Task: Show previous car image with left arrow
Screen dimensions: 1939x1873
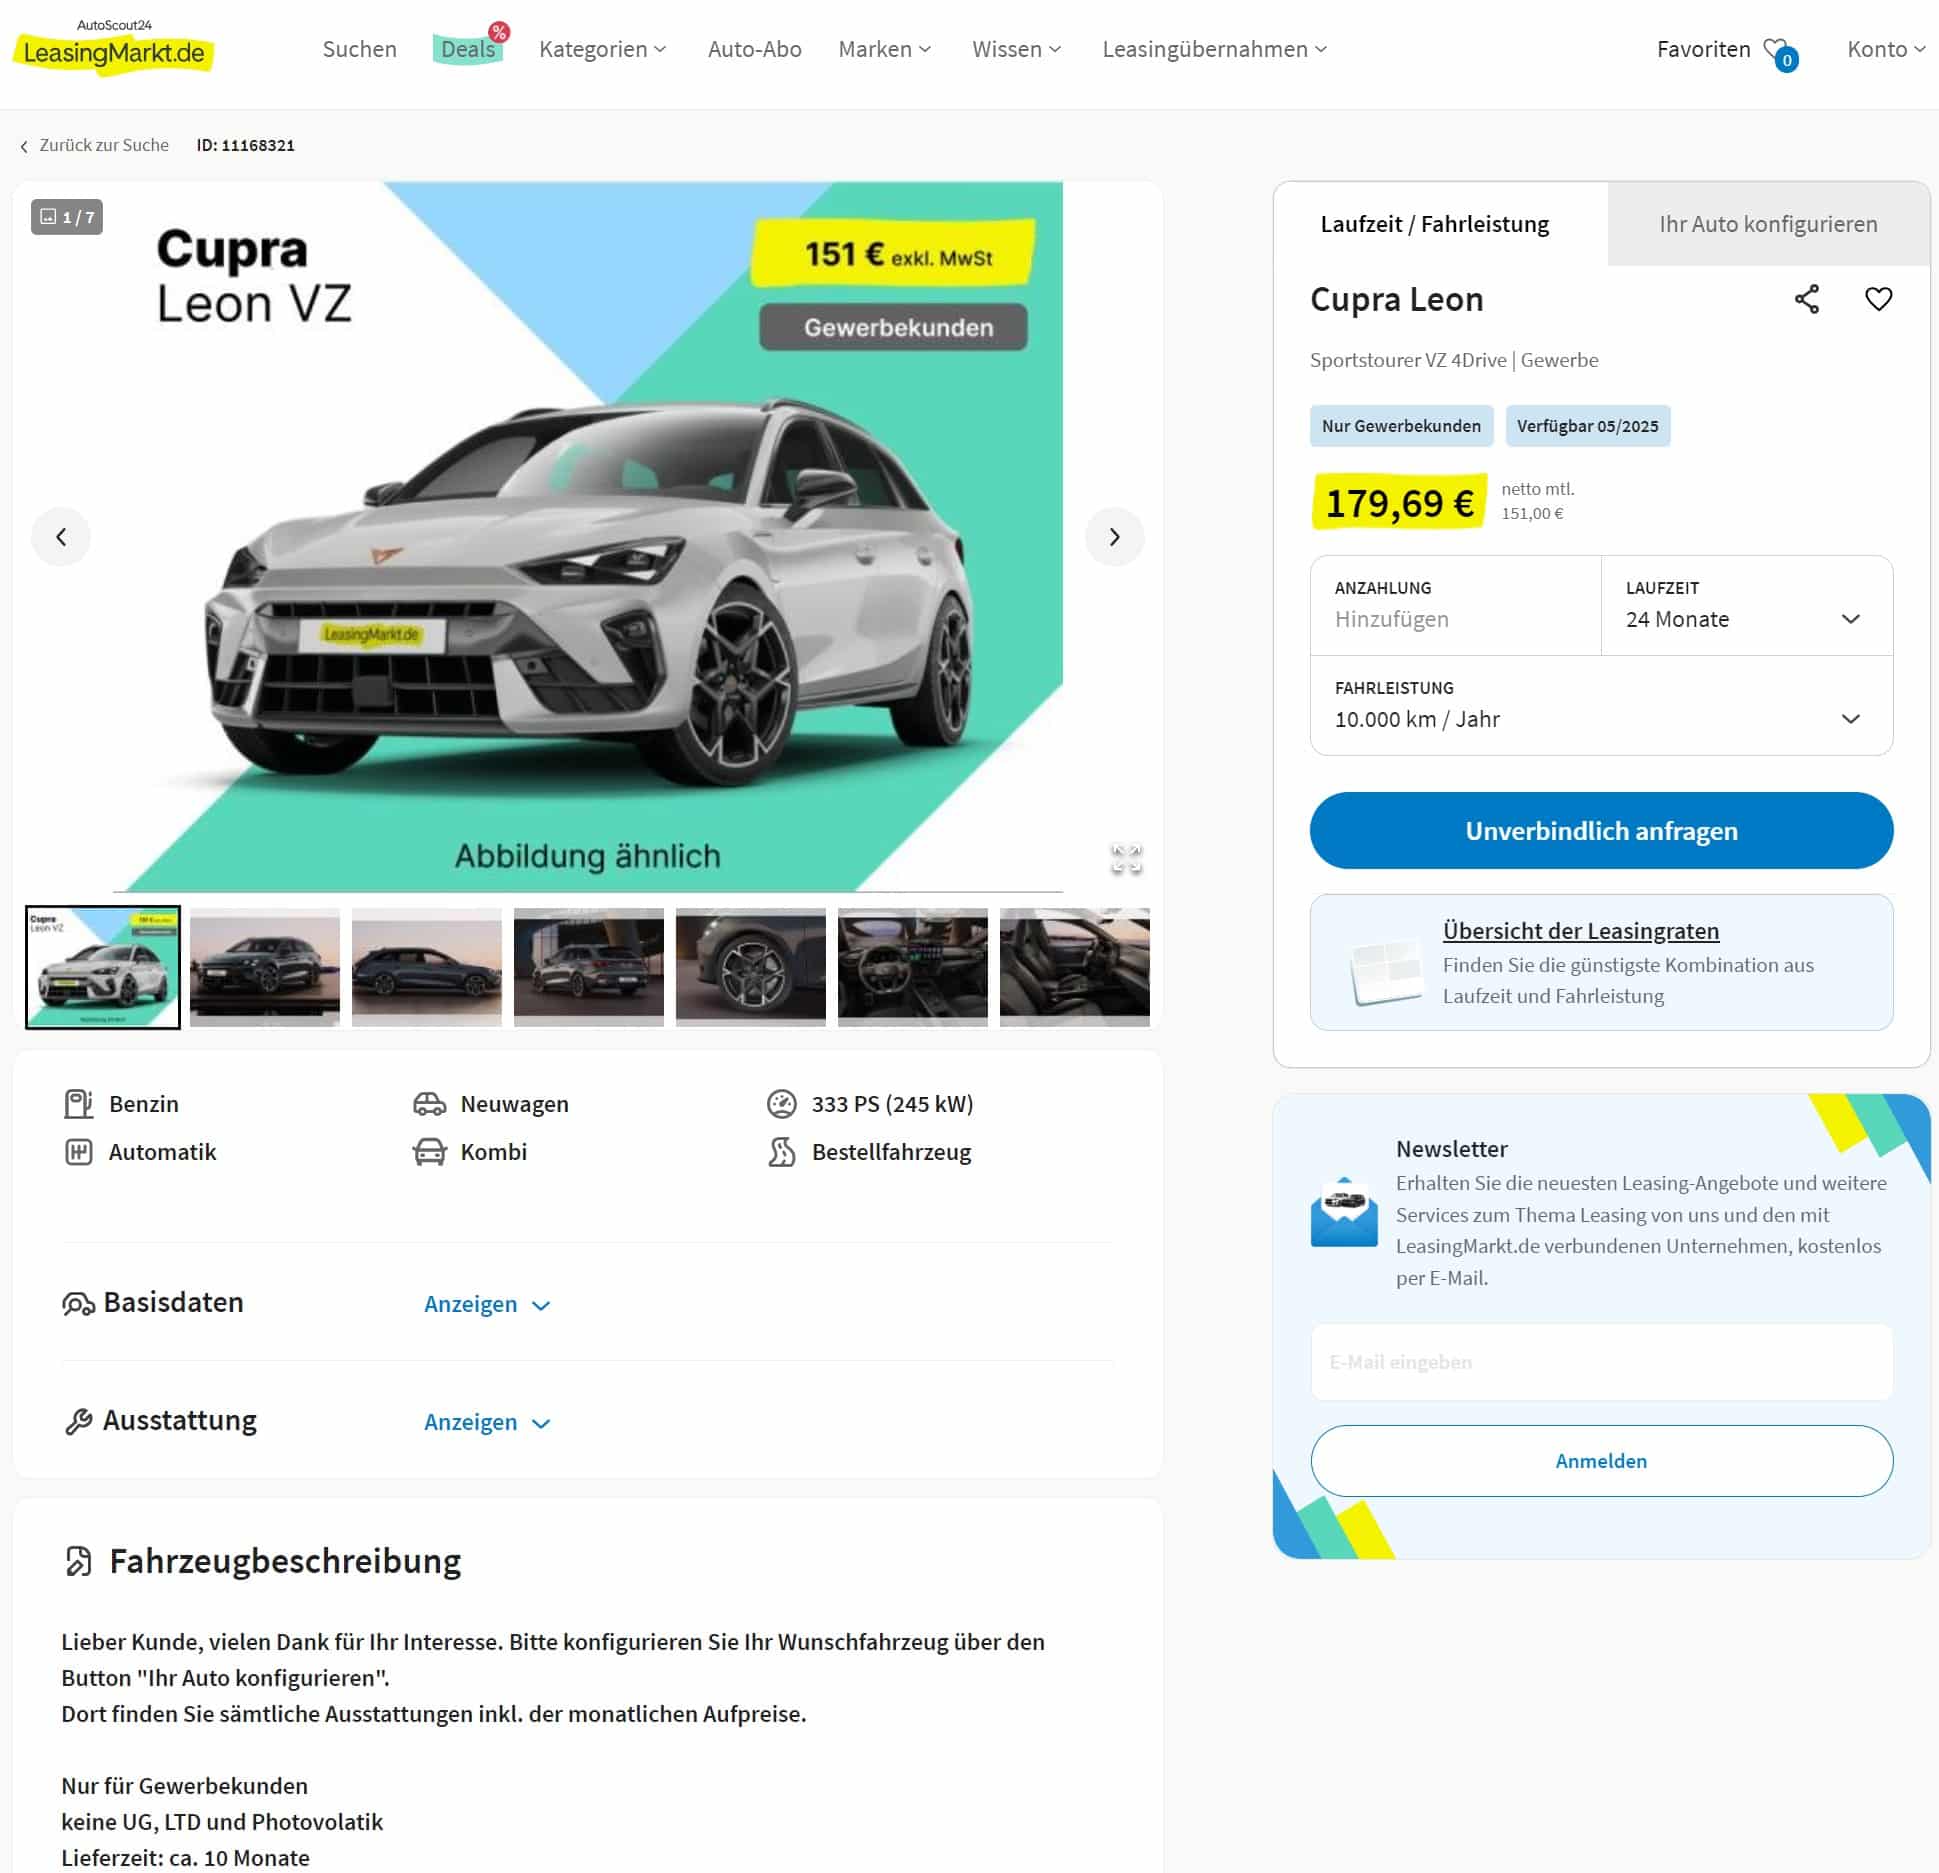Action: point(61,537)
